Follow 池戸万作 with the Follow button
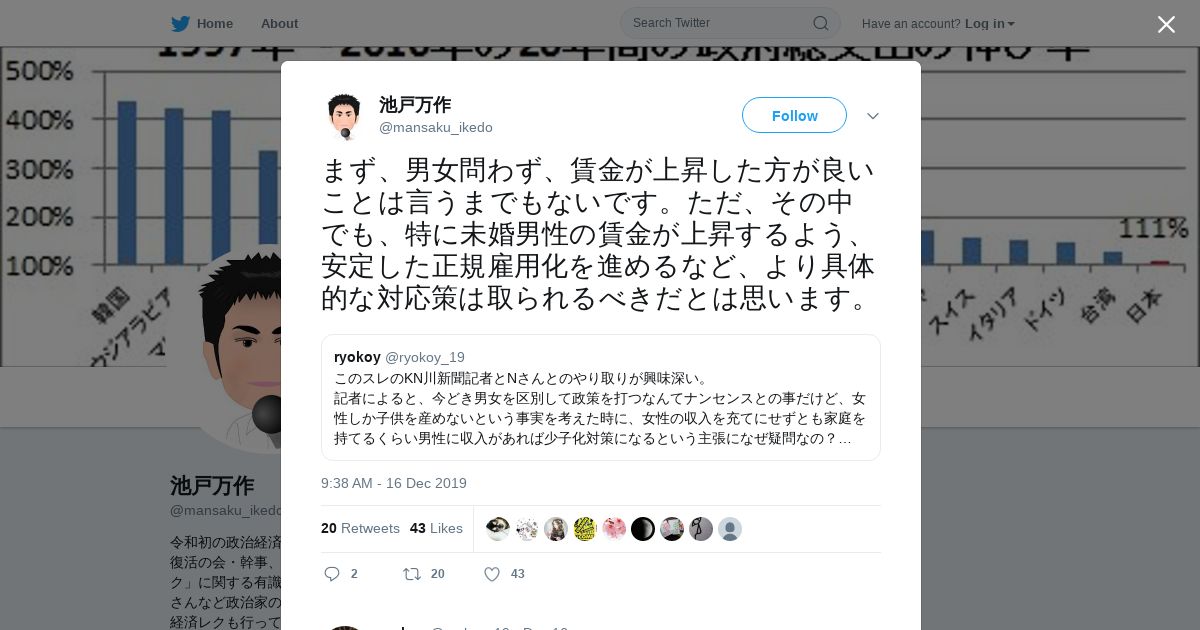1200x630 pixels. pyautogui.click(x=794, y=115)
